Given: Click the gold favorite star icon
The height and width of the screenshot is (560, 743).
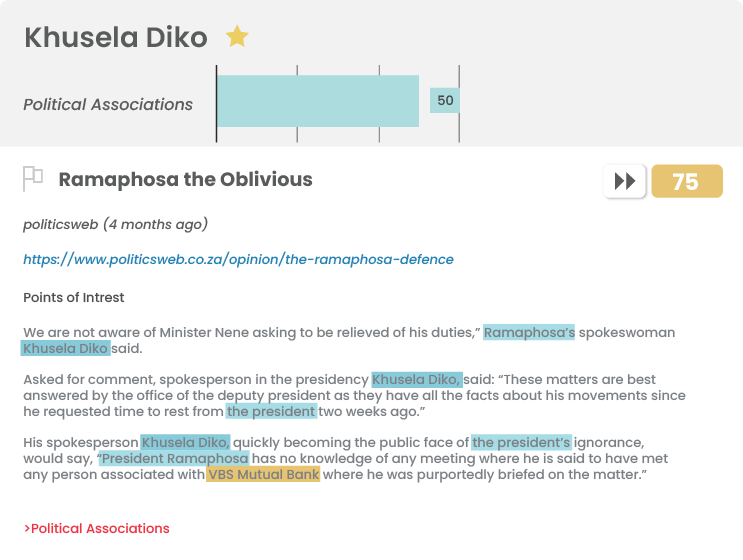Looking at the screenshot, I should (237, 36).
